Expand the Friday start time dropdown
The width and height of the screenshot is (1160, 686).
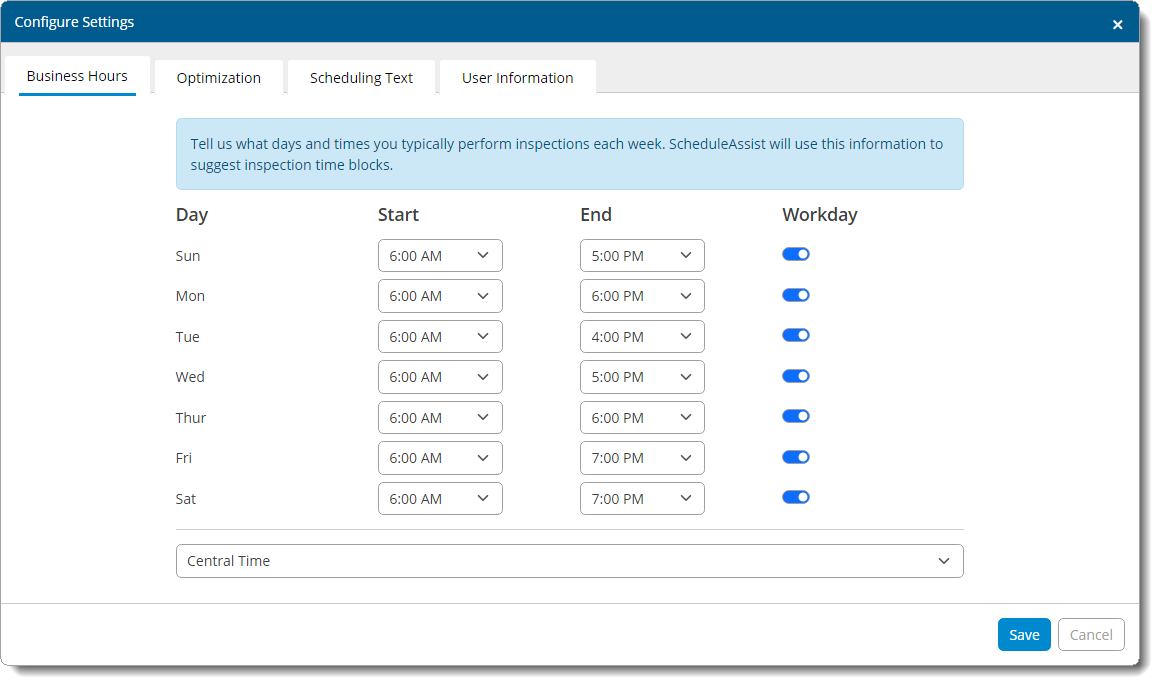point(440,458)
